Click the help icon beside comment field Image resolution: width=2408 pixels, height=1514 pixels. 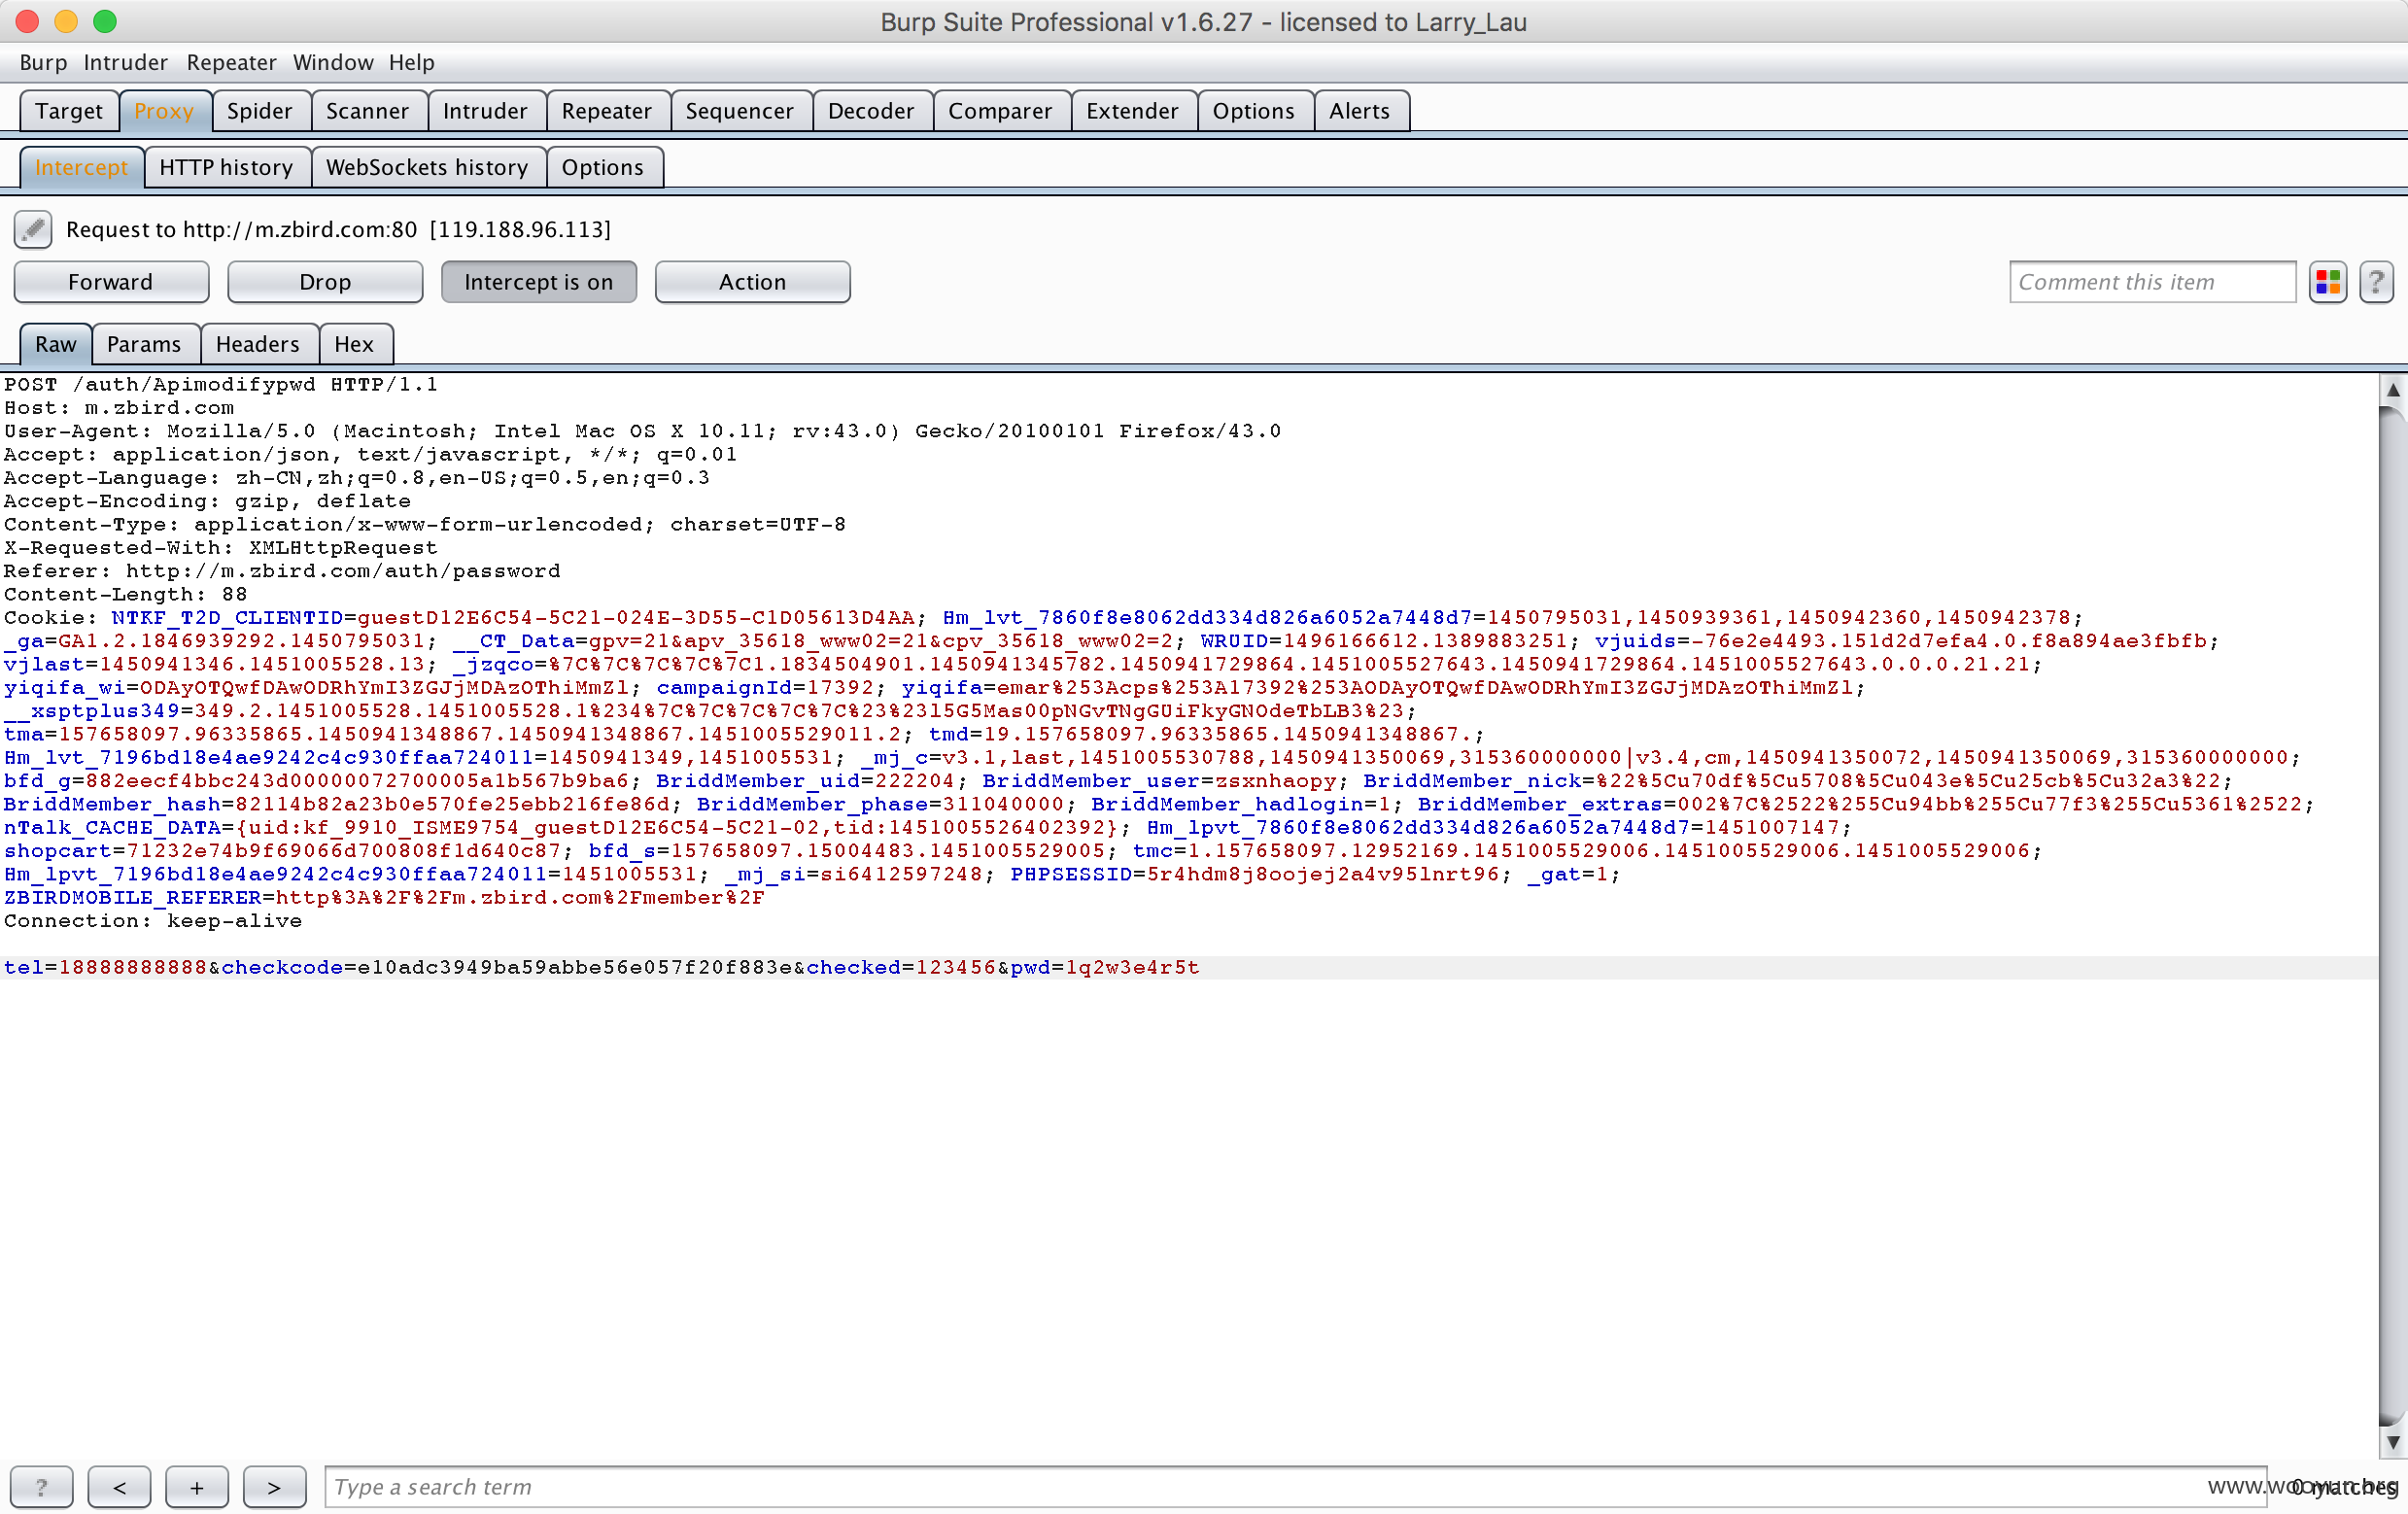click(2376, 282)
